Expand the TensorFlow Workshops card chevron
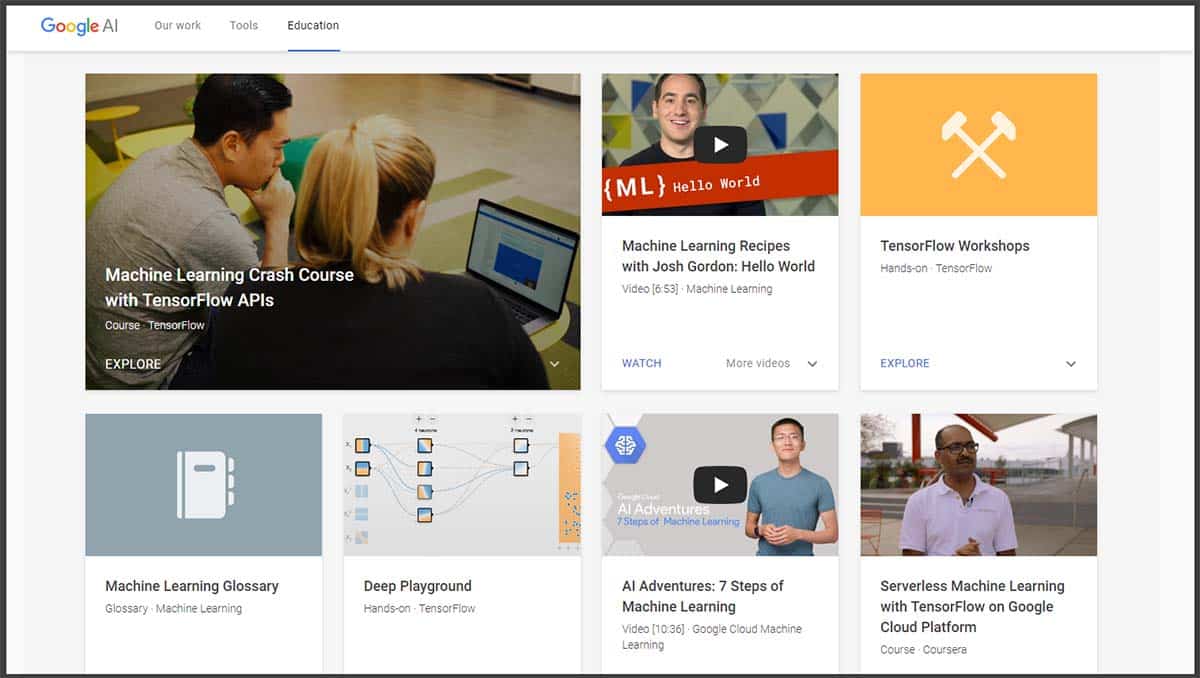Viewport: 1200px width, 678px height. pos(1070,364)
